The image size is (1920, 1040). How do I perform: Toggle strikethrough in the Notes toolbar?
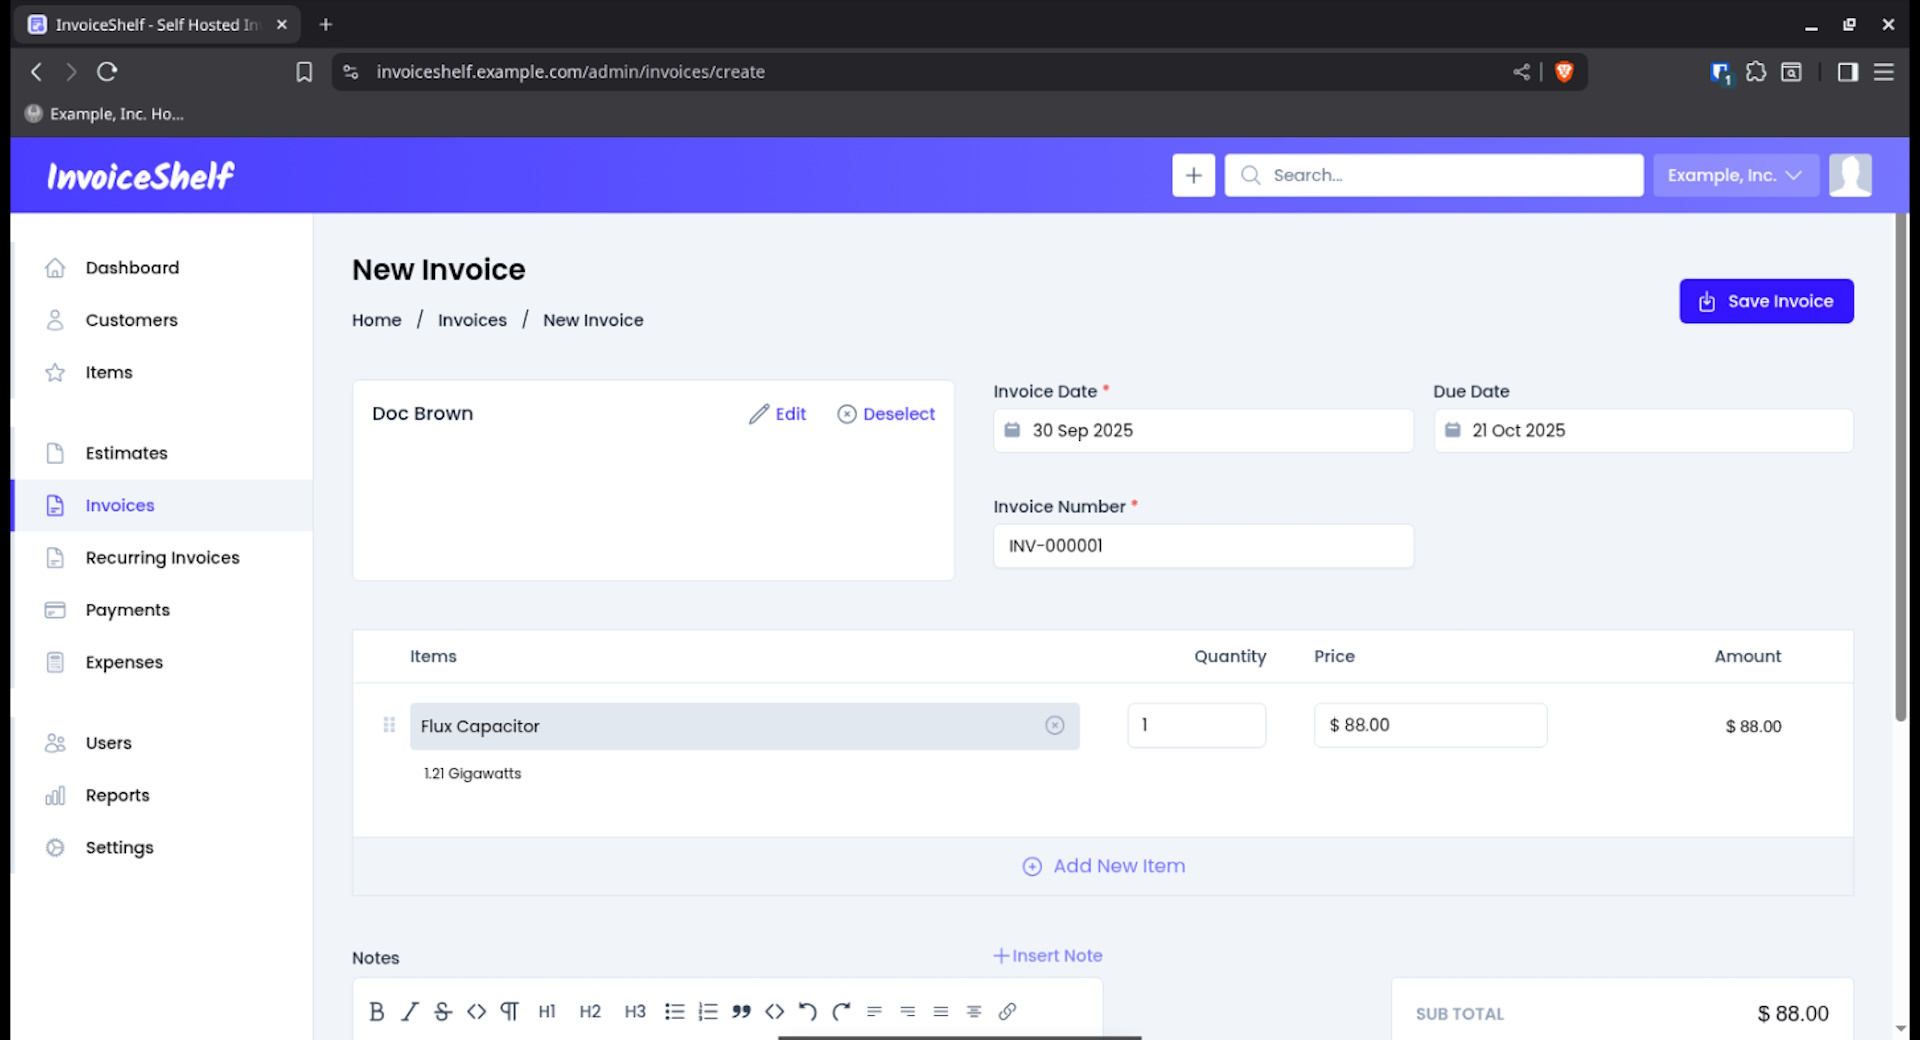point(443,1011)
